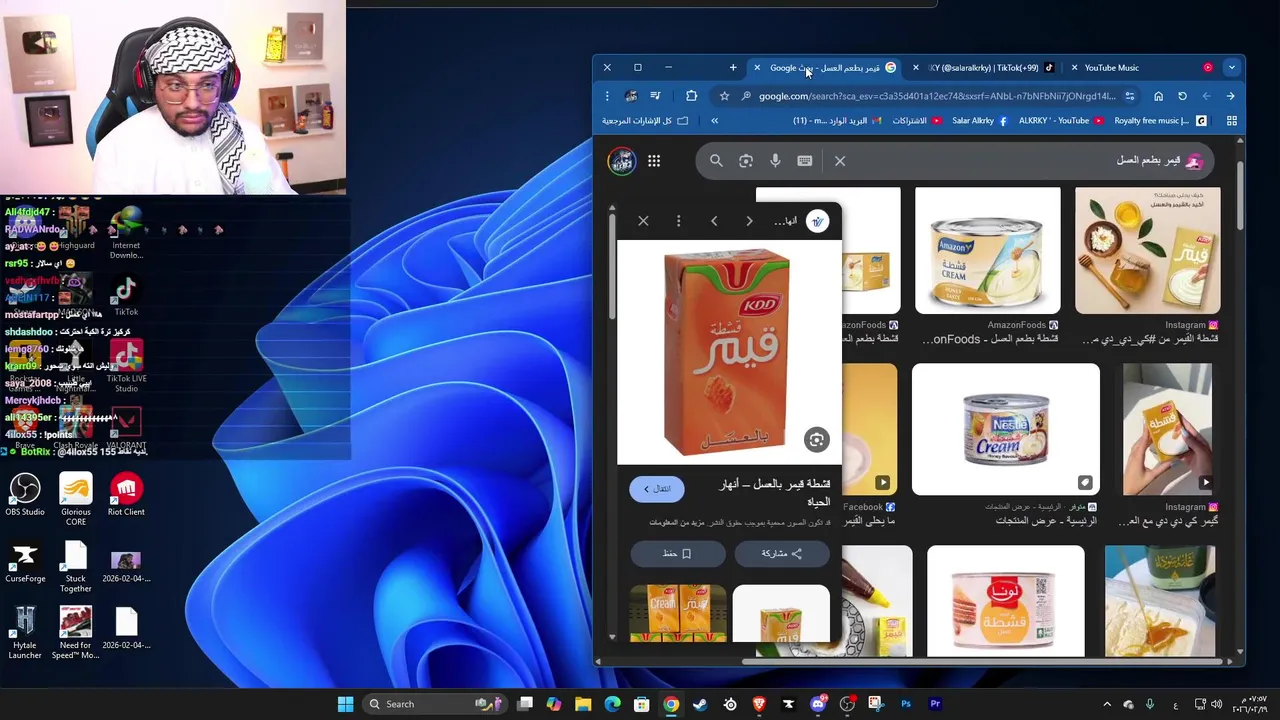The image size is (1280, 720).
Task: Go to previous image in the preview panel
Action: (714, 221)
